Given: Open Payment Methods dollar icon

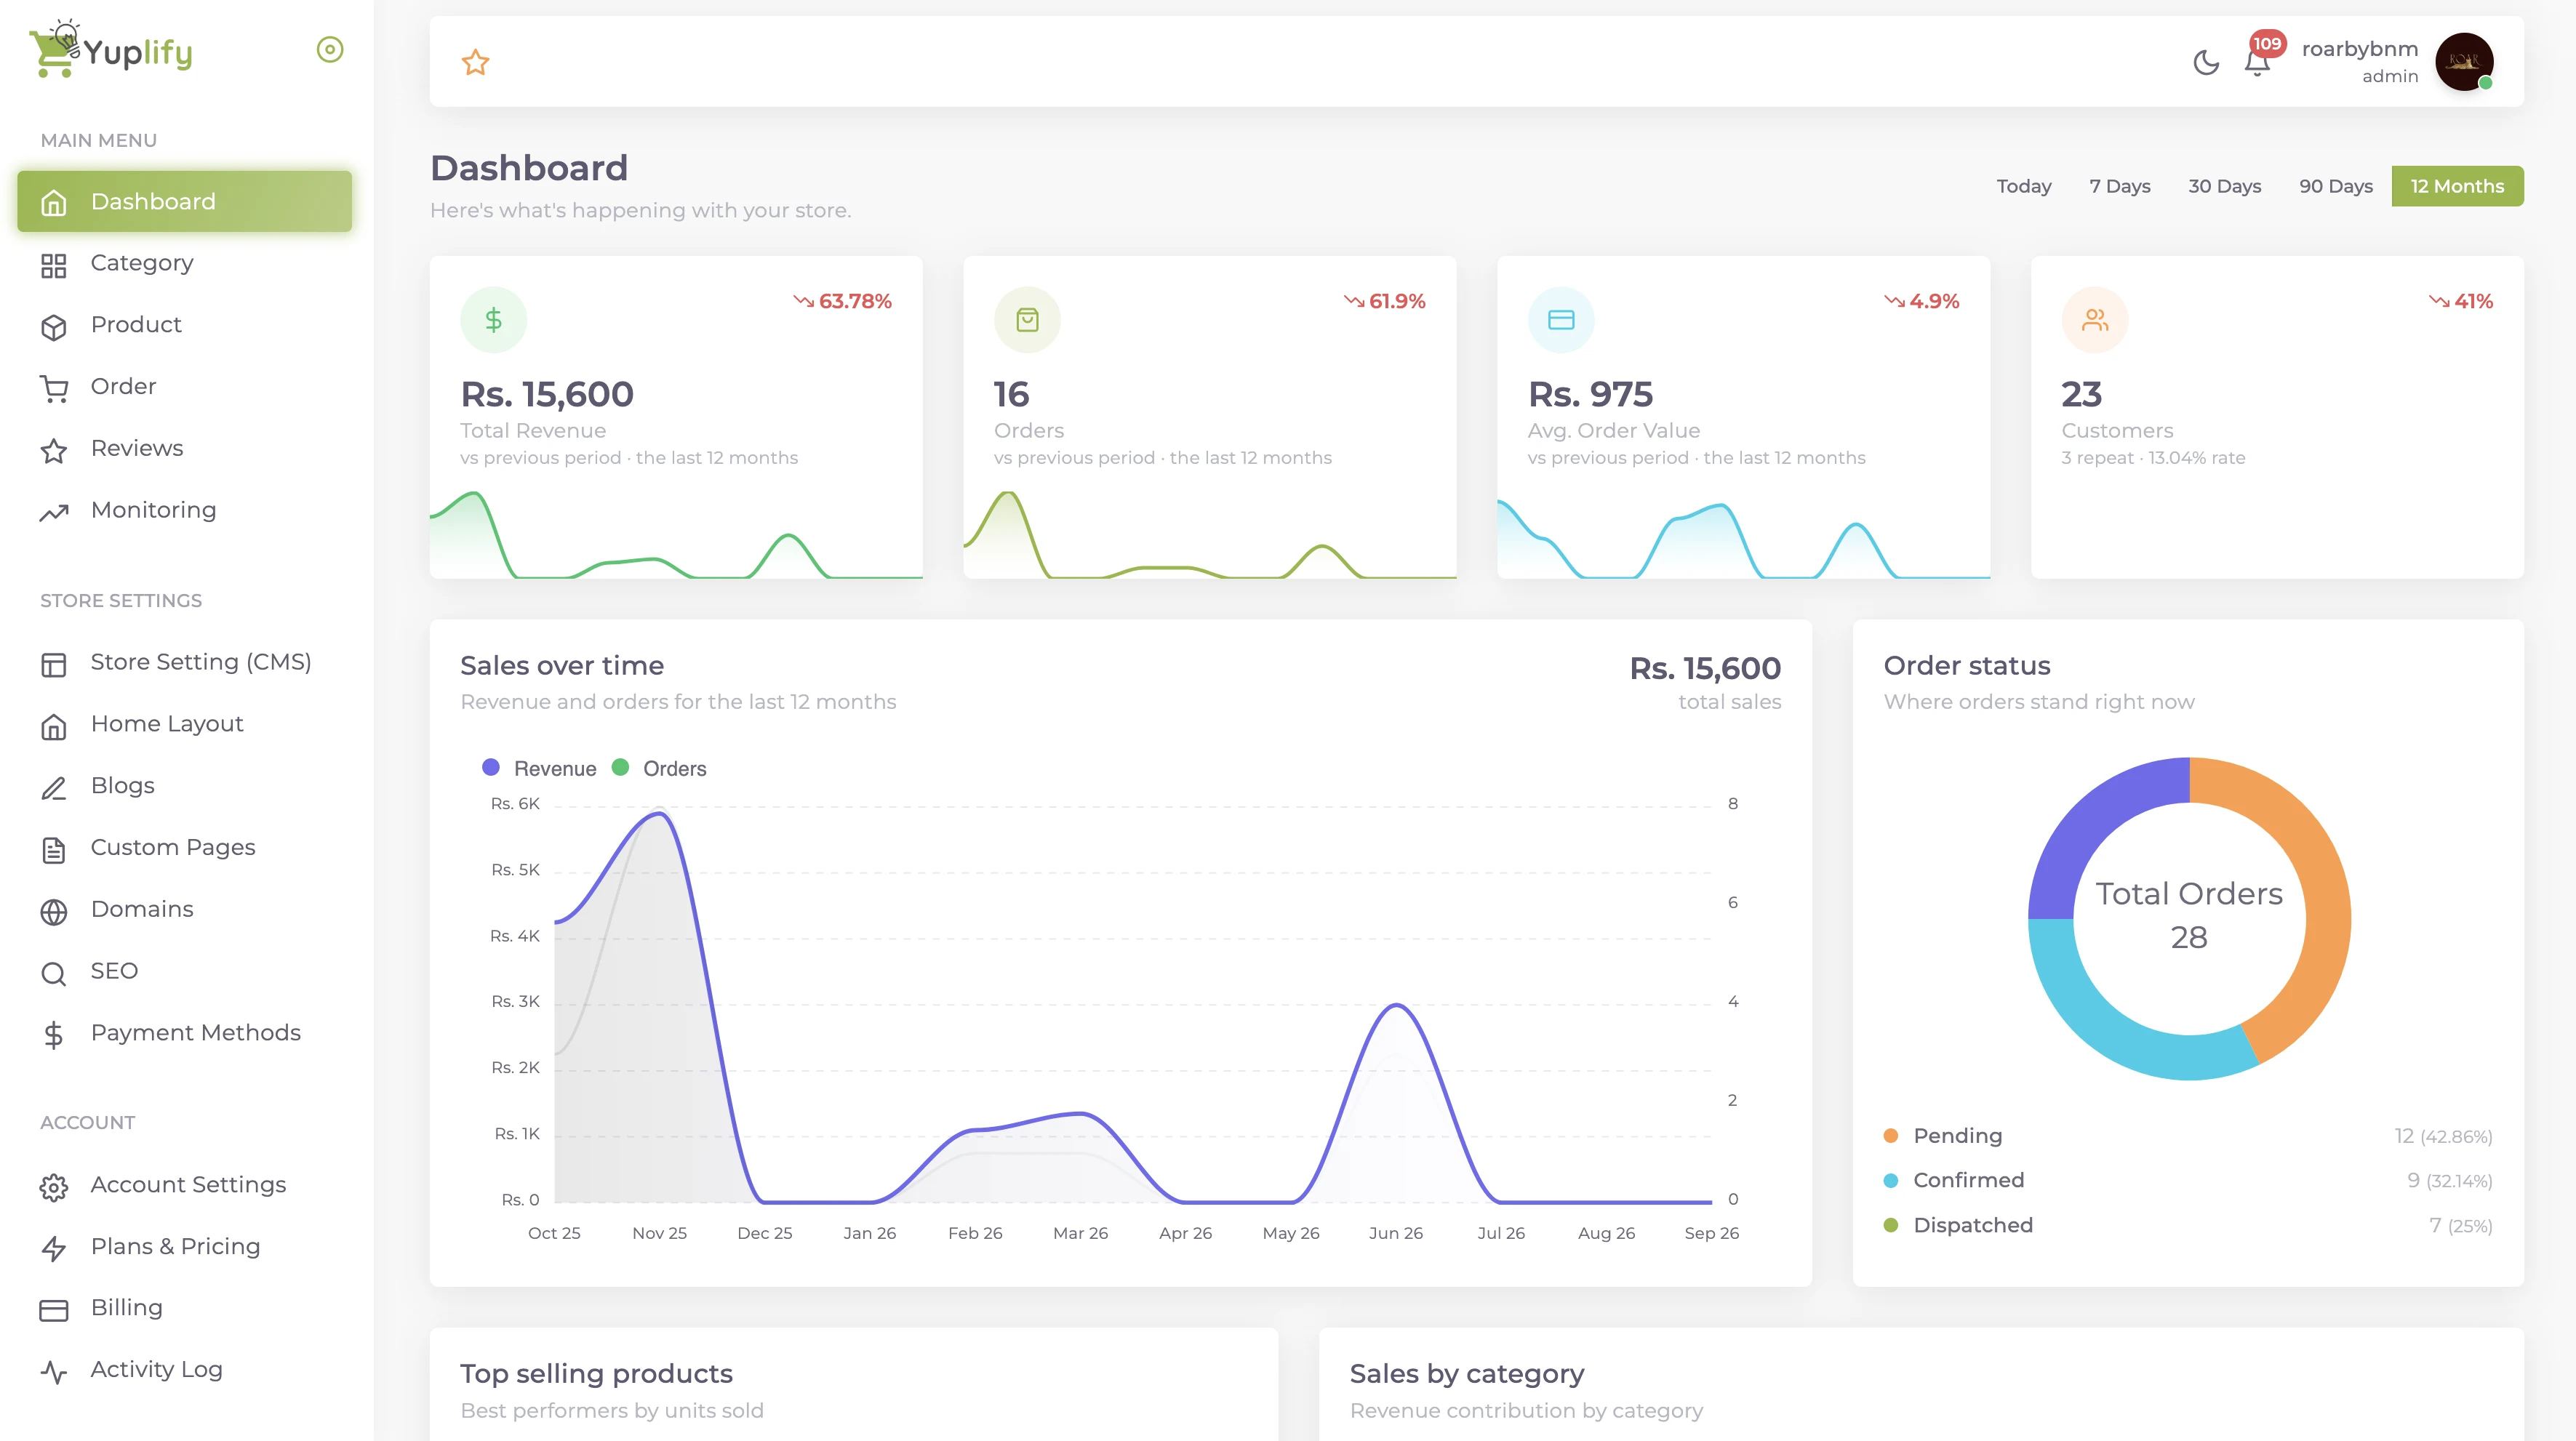Looking at the screenshot, I should click(x=54, y=1035).
